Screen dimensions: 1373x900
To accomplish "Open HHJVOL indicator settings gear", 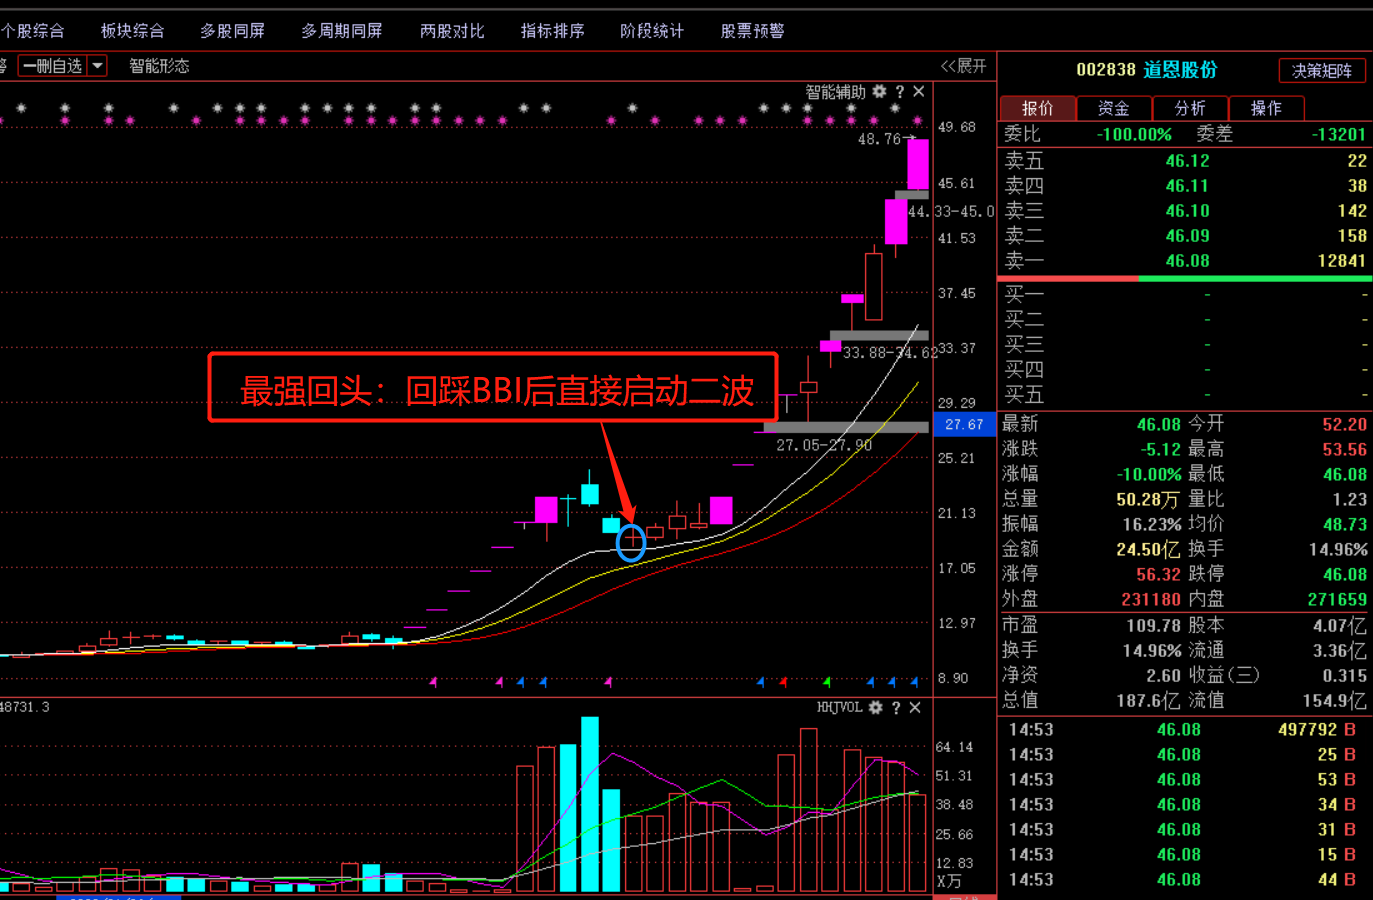I will click(x=875, y=707).
